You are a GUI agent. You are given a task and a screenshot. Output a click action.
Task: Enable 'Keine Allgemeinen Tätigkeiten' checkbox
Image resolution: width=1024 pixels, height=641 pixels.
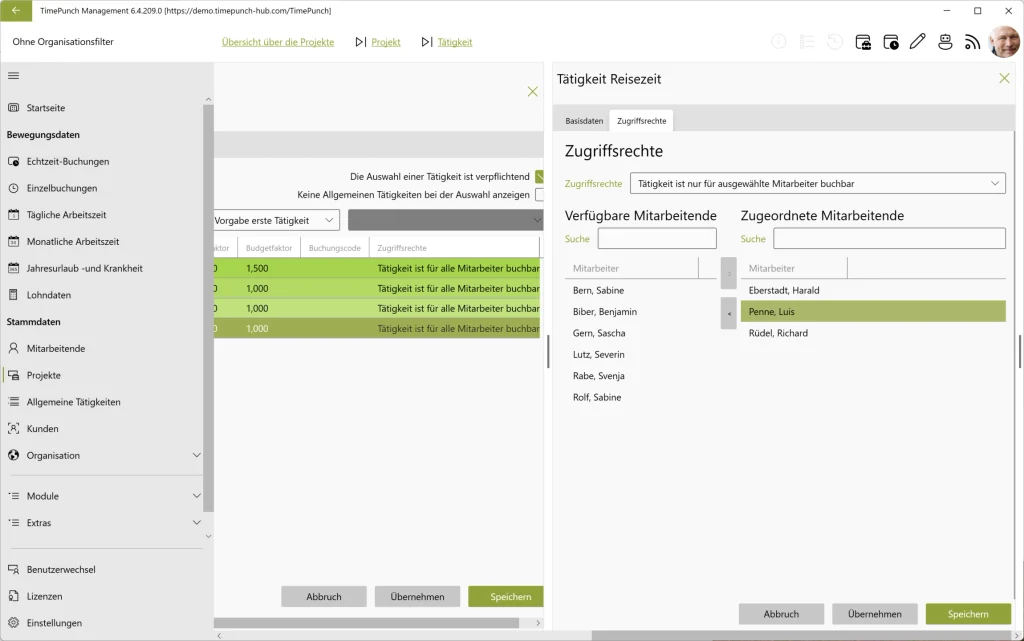click(x=539, y=195)
